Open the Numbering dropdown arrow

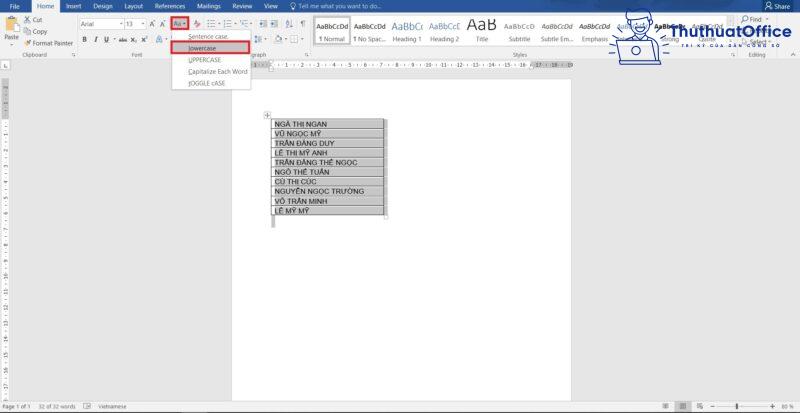pyautogui.click(x=235, y=24)
